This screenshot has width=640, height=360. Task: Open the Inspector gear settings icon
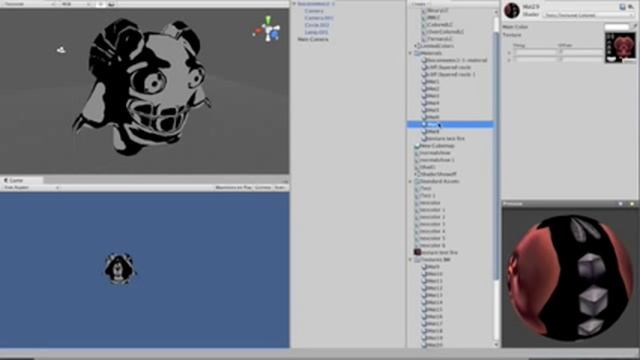[631, 7]
